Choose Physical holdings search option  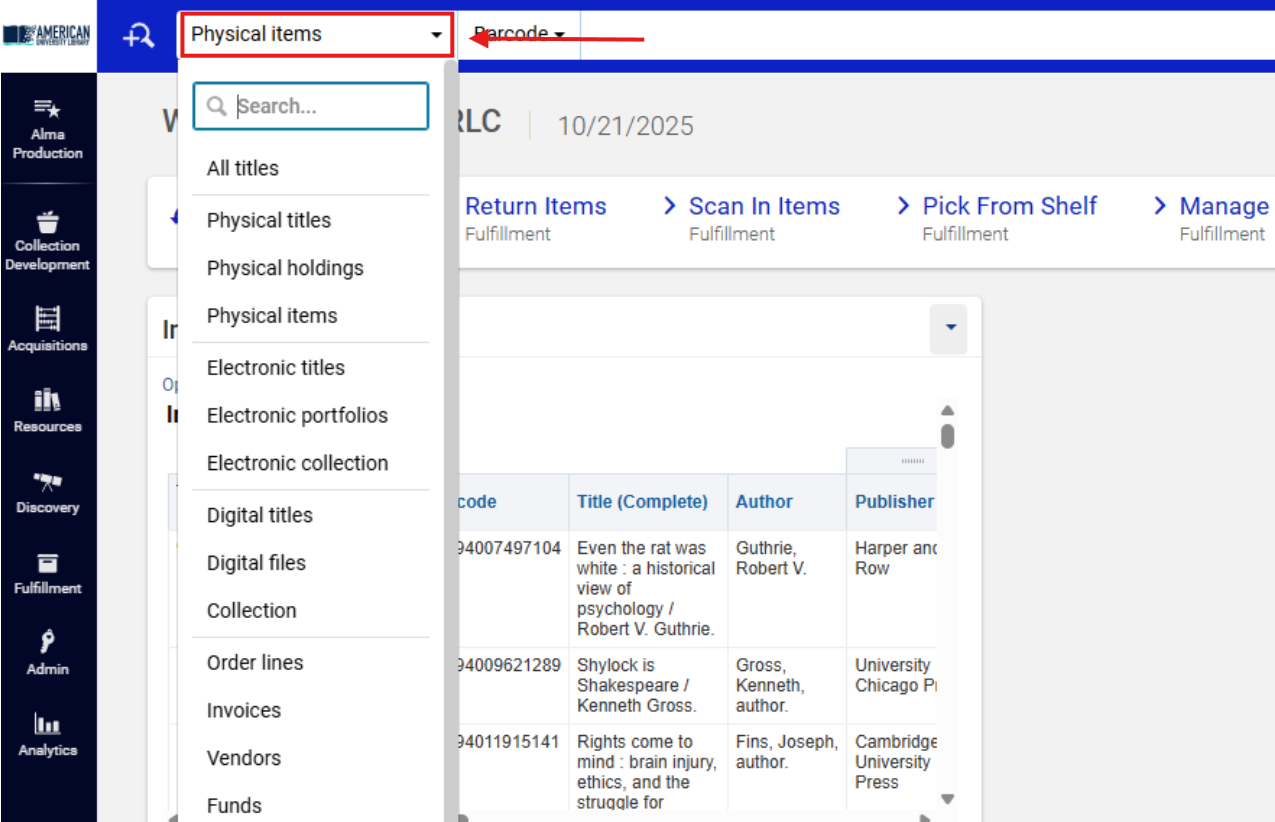[285, 268]
